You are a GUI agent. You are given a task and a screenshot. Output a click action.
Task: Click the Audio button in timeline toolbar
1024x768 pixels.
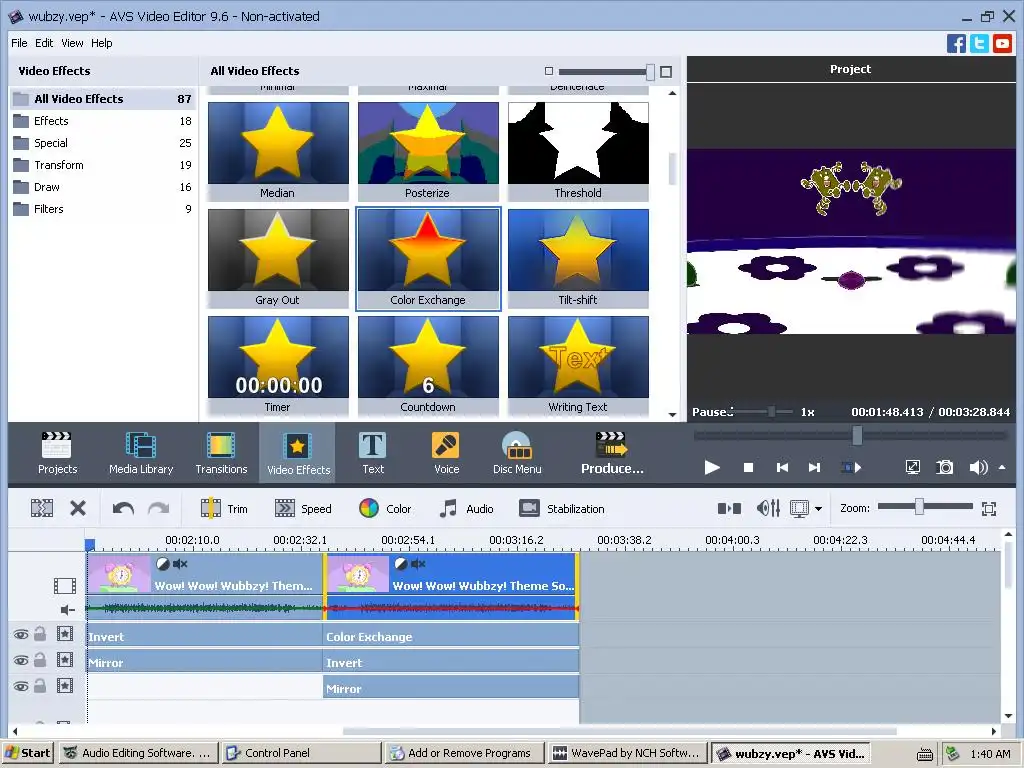(x=466, y=508)
